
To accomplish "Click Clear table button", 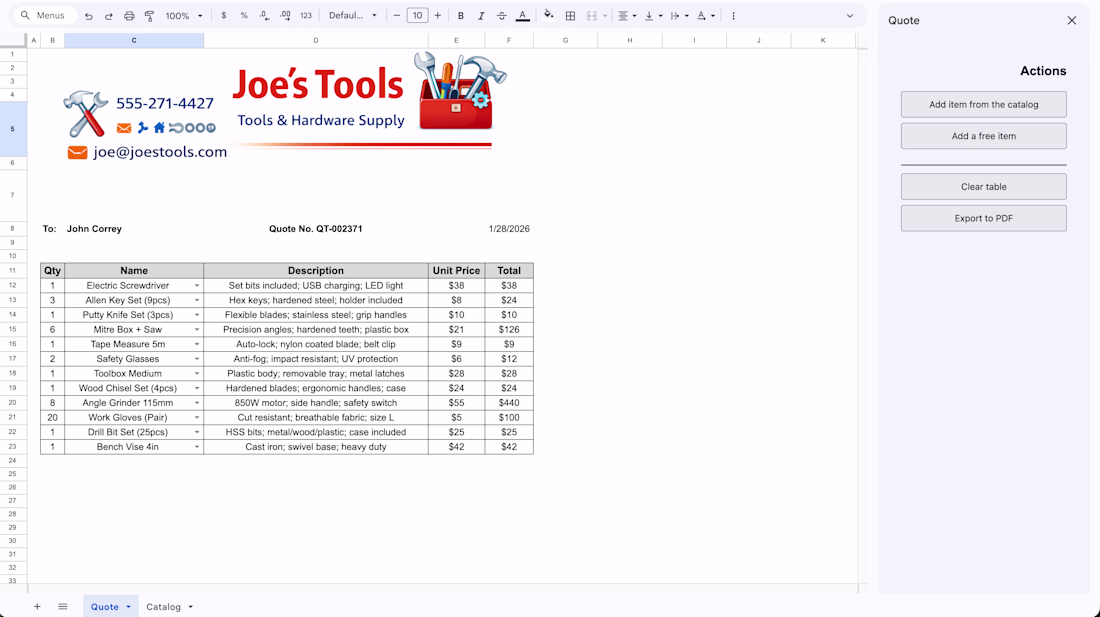I will coord(984,187).
